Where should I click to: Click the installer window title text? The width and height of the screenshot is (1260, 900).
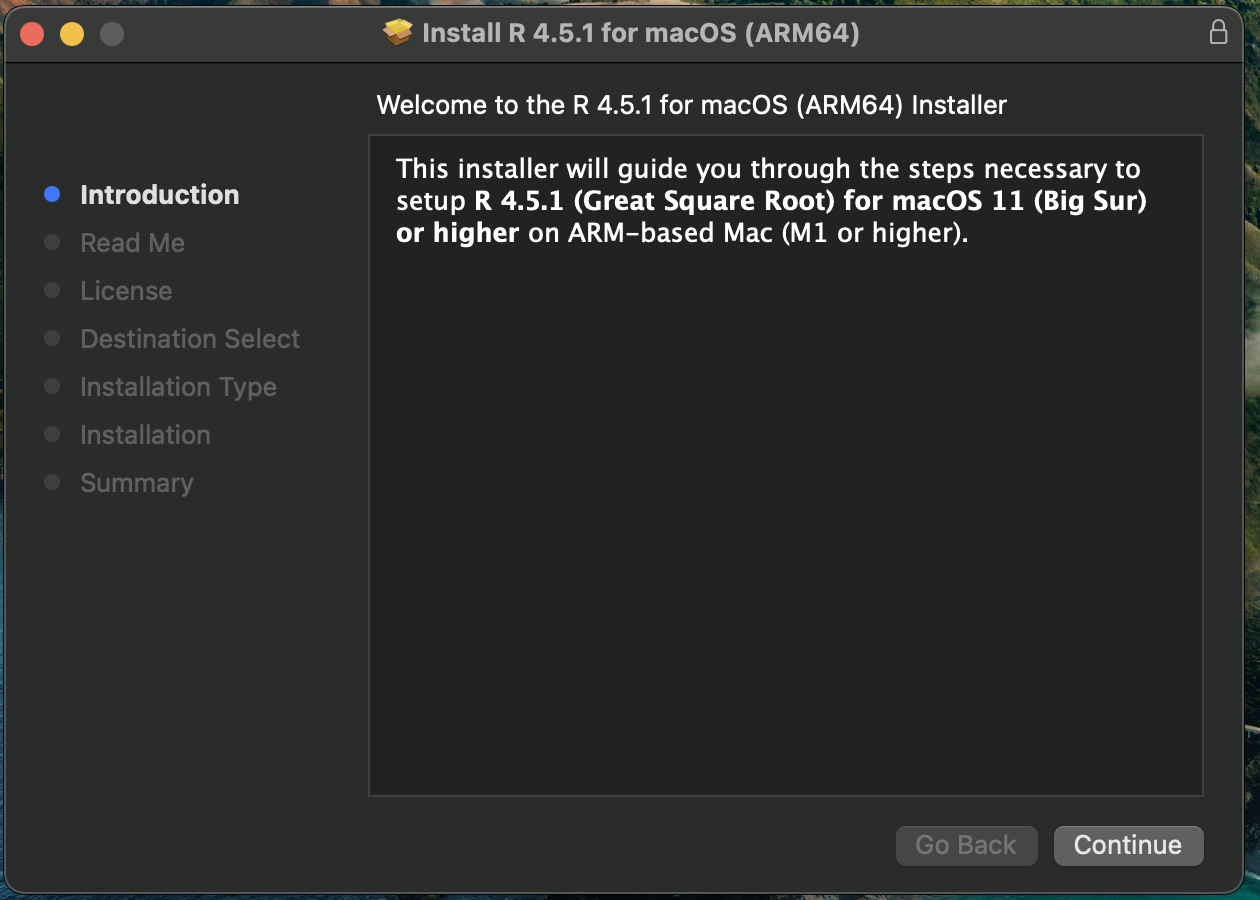[641, 33]
